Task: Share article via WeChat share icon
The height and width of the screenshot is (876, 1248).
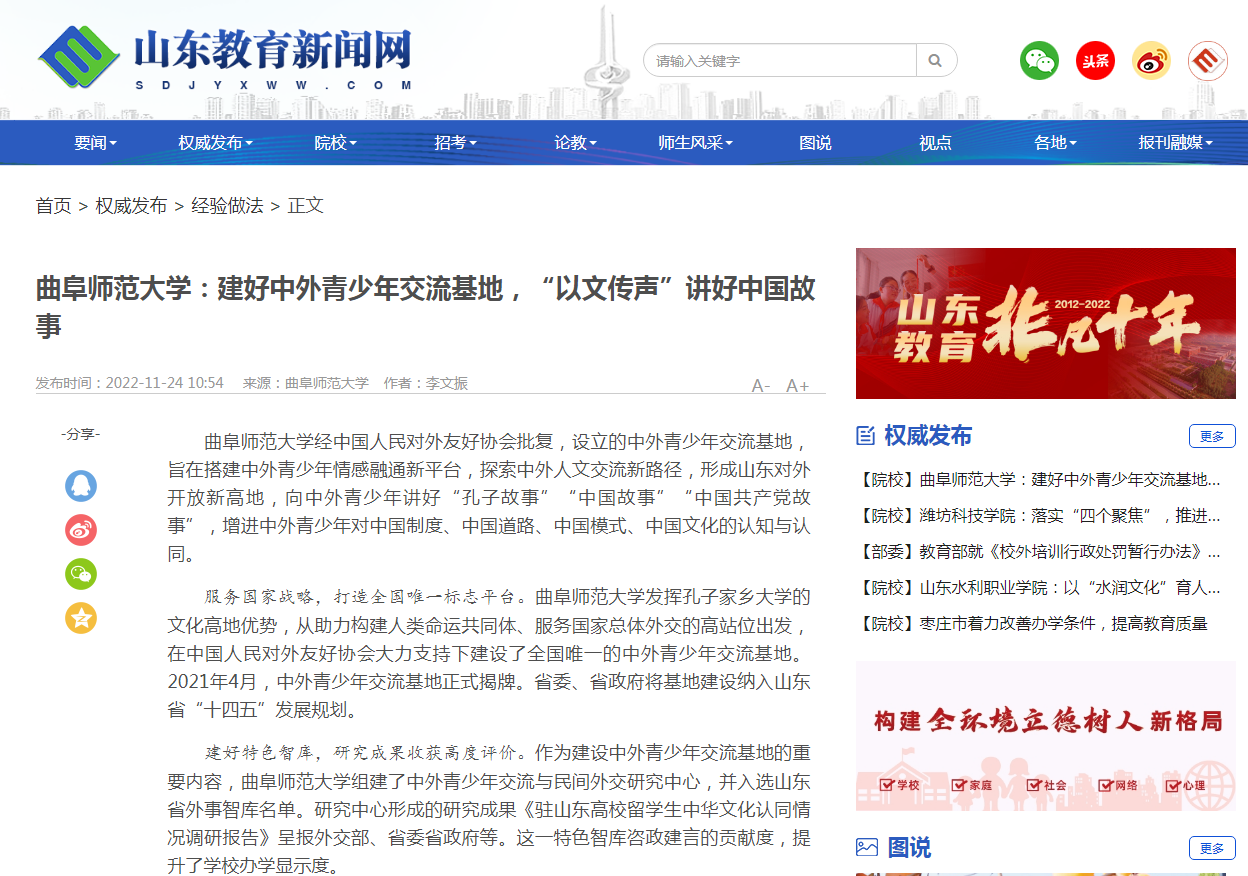Action: click(x=81, y=574)
